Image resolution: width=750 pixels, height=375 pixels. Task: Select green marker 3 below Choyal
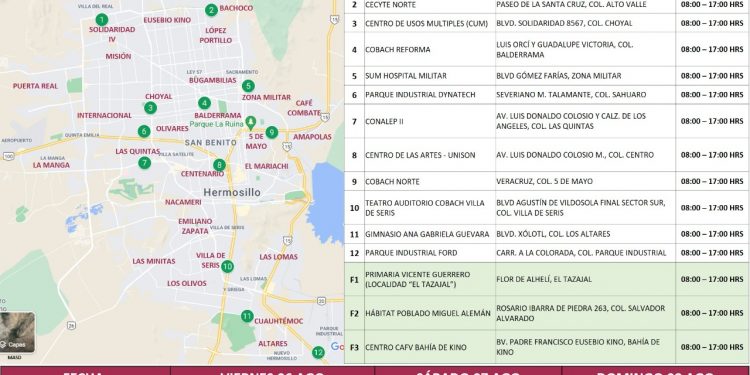[150, 108]
